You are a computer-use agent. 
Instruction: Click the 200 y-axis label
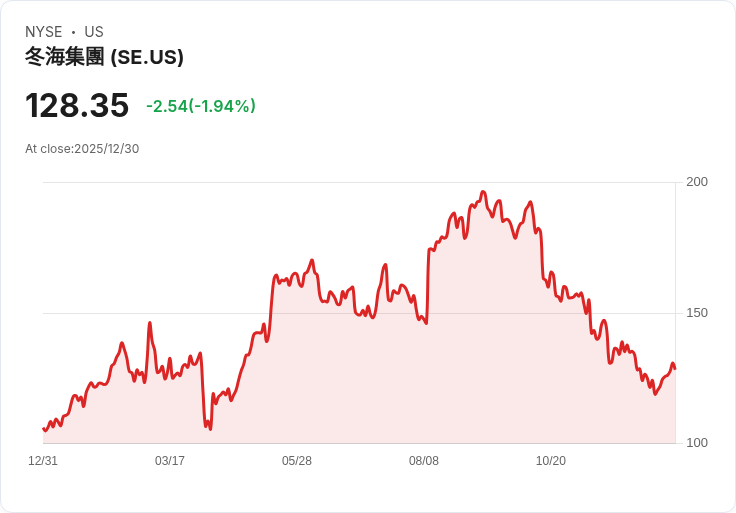[697, 182]
